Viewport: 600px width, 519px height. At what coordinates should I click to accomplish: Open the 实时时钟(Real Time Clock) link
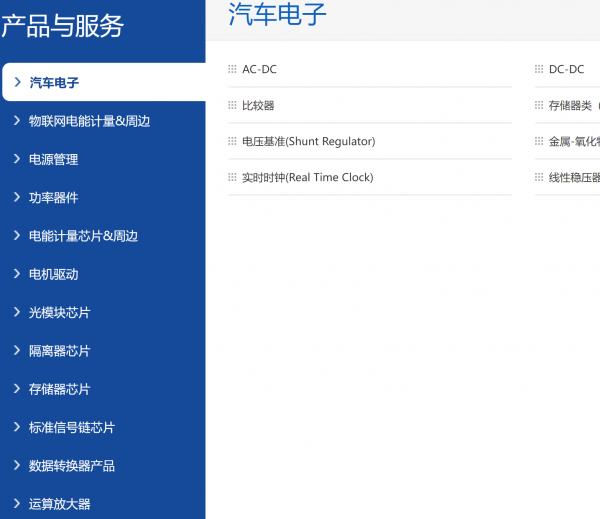[x=307, y=178]
